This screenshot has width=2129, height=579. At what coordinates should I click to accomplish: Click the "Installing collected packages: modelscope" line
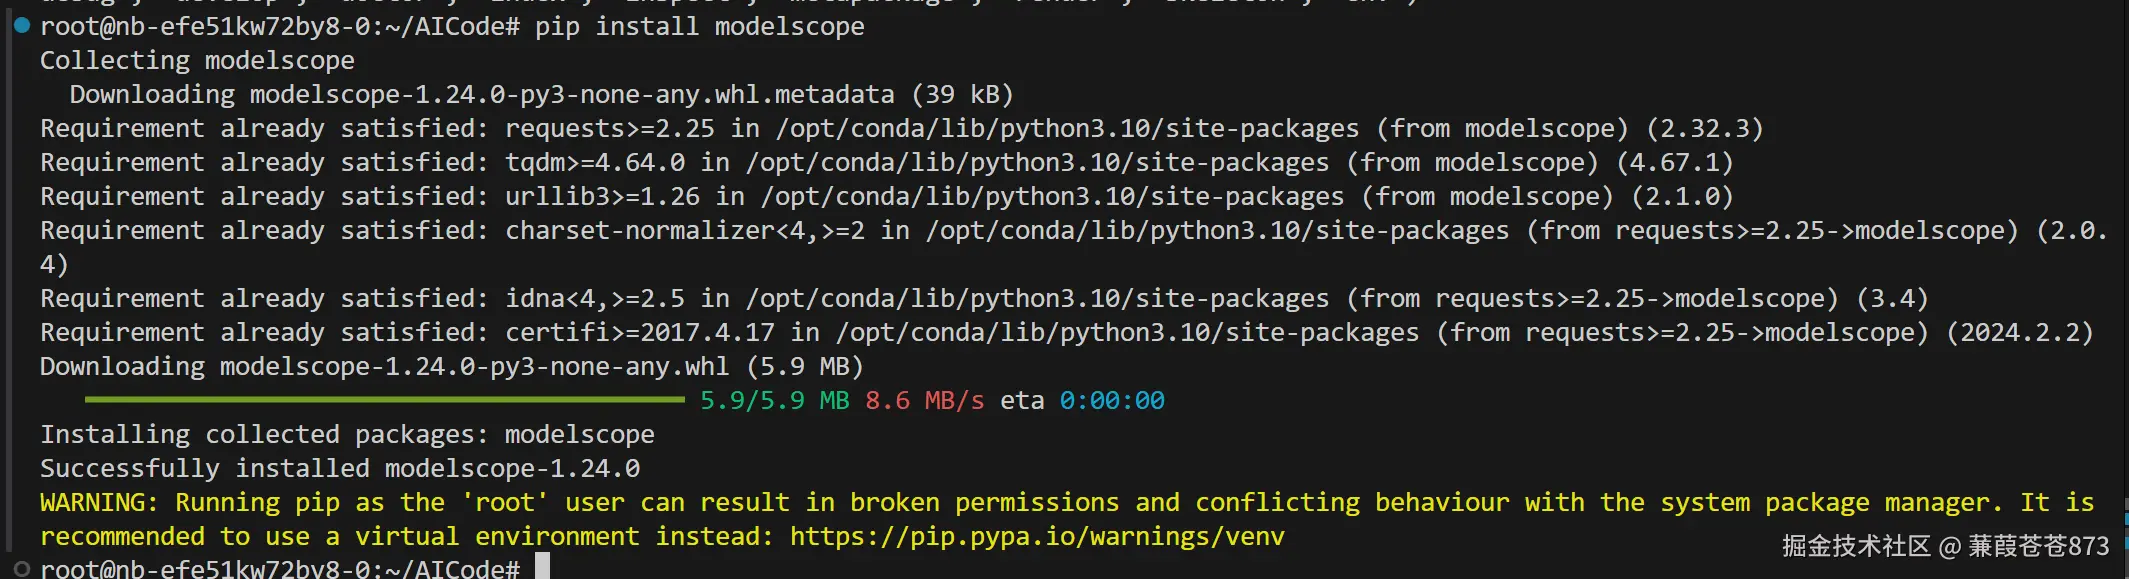[347, 435]
